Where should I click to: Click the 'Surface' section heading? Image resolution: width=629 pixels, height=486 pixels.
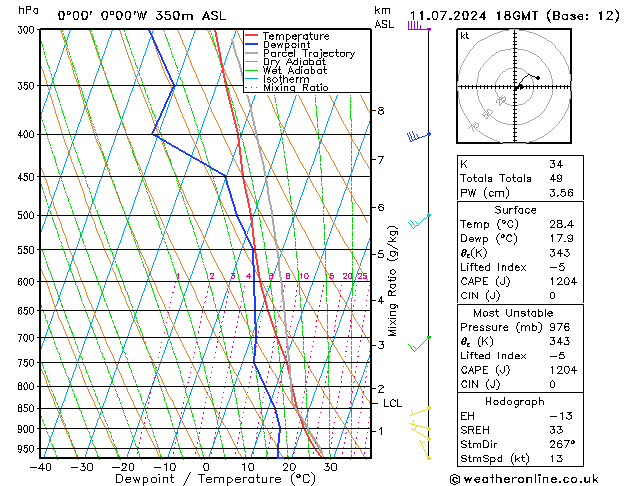(x=515, y=210)
